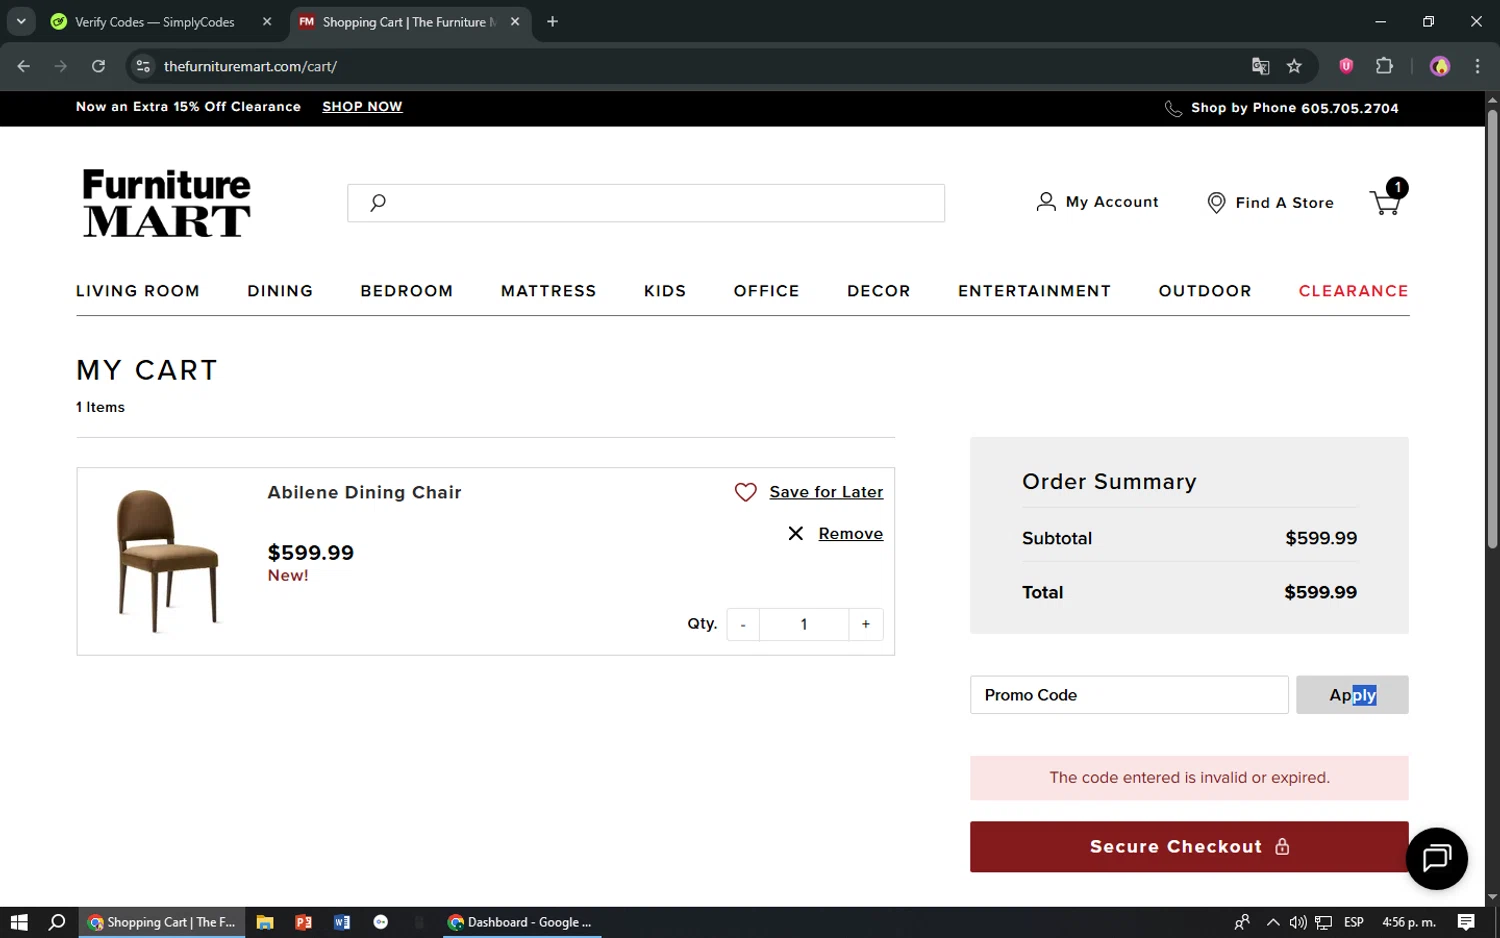Open the notifications center icon
Image resolution: width=1500 pixels, height=938 pixels.
(x=1466, y=922)
